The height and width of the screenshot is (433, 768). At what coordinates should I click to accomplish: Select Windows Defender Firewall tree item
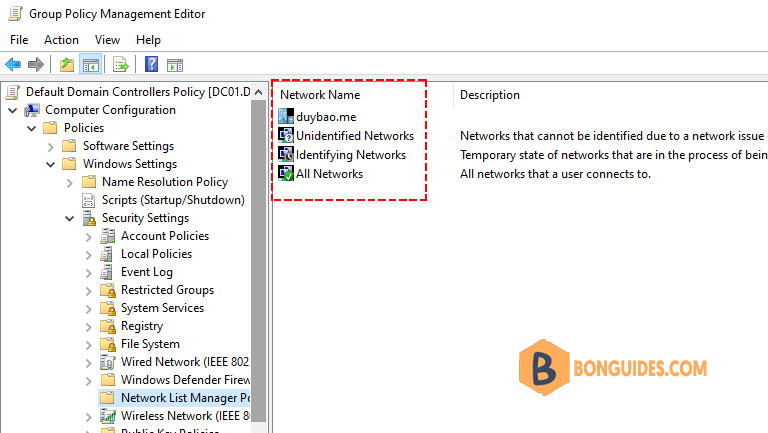tap(186, 380)
